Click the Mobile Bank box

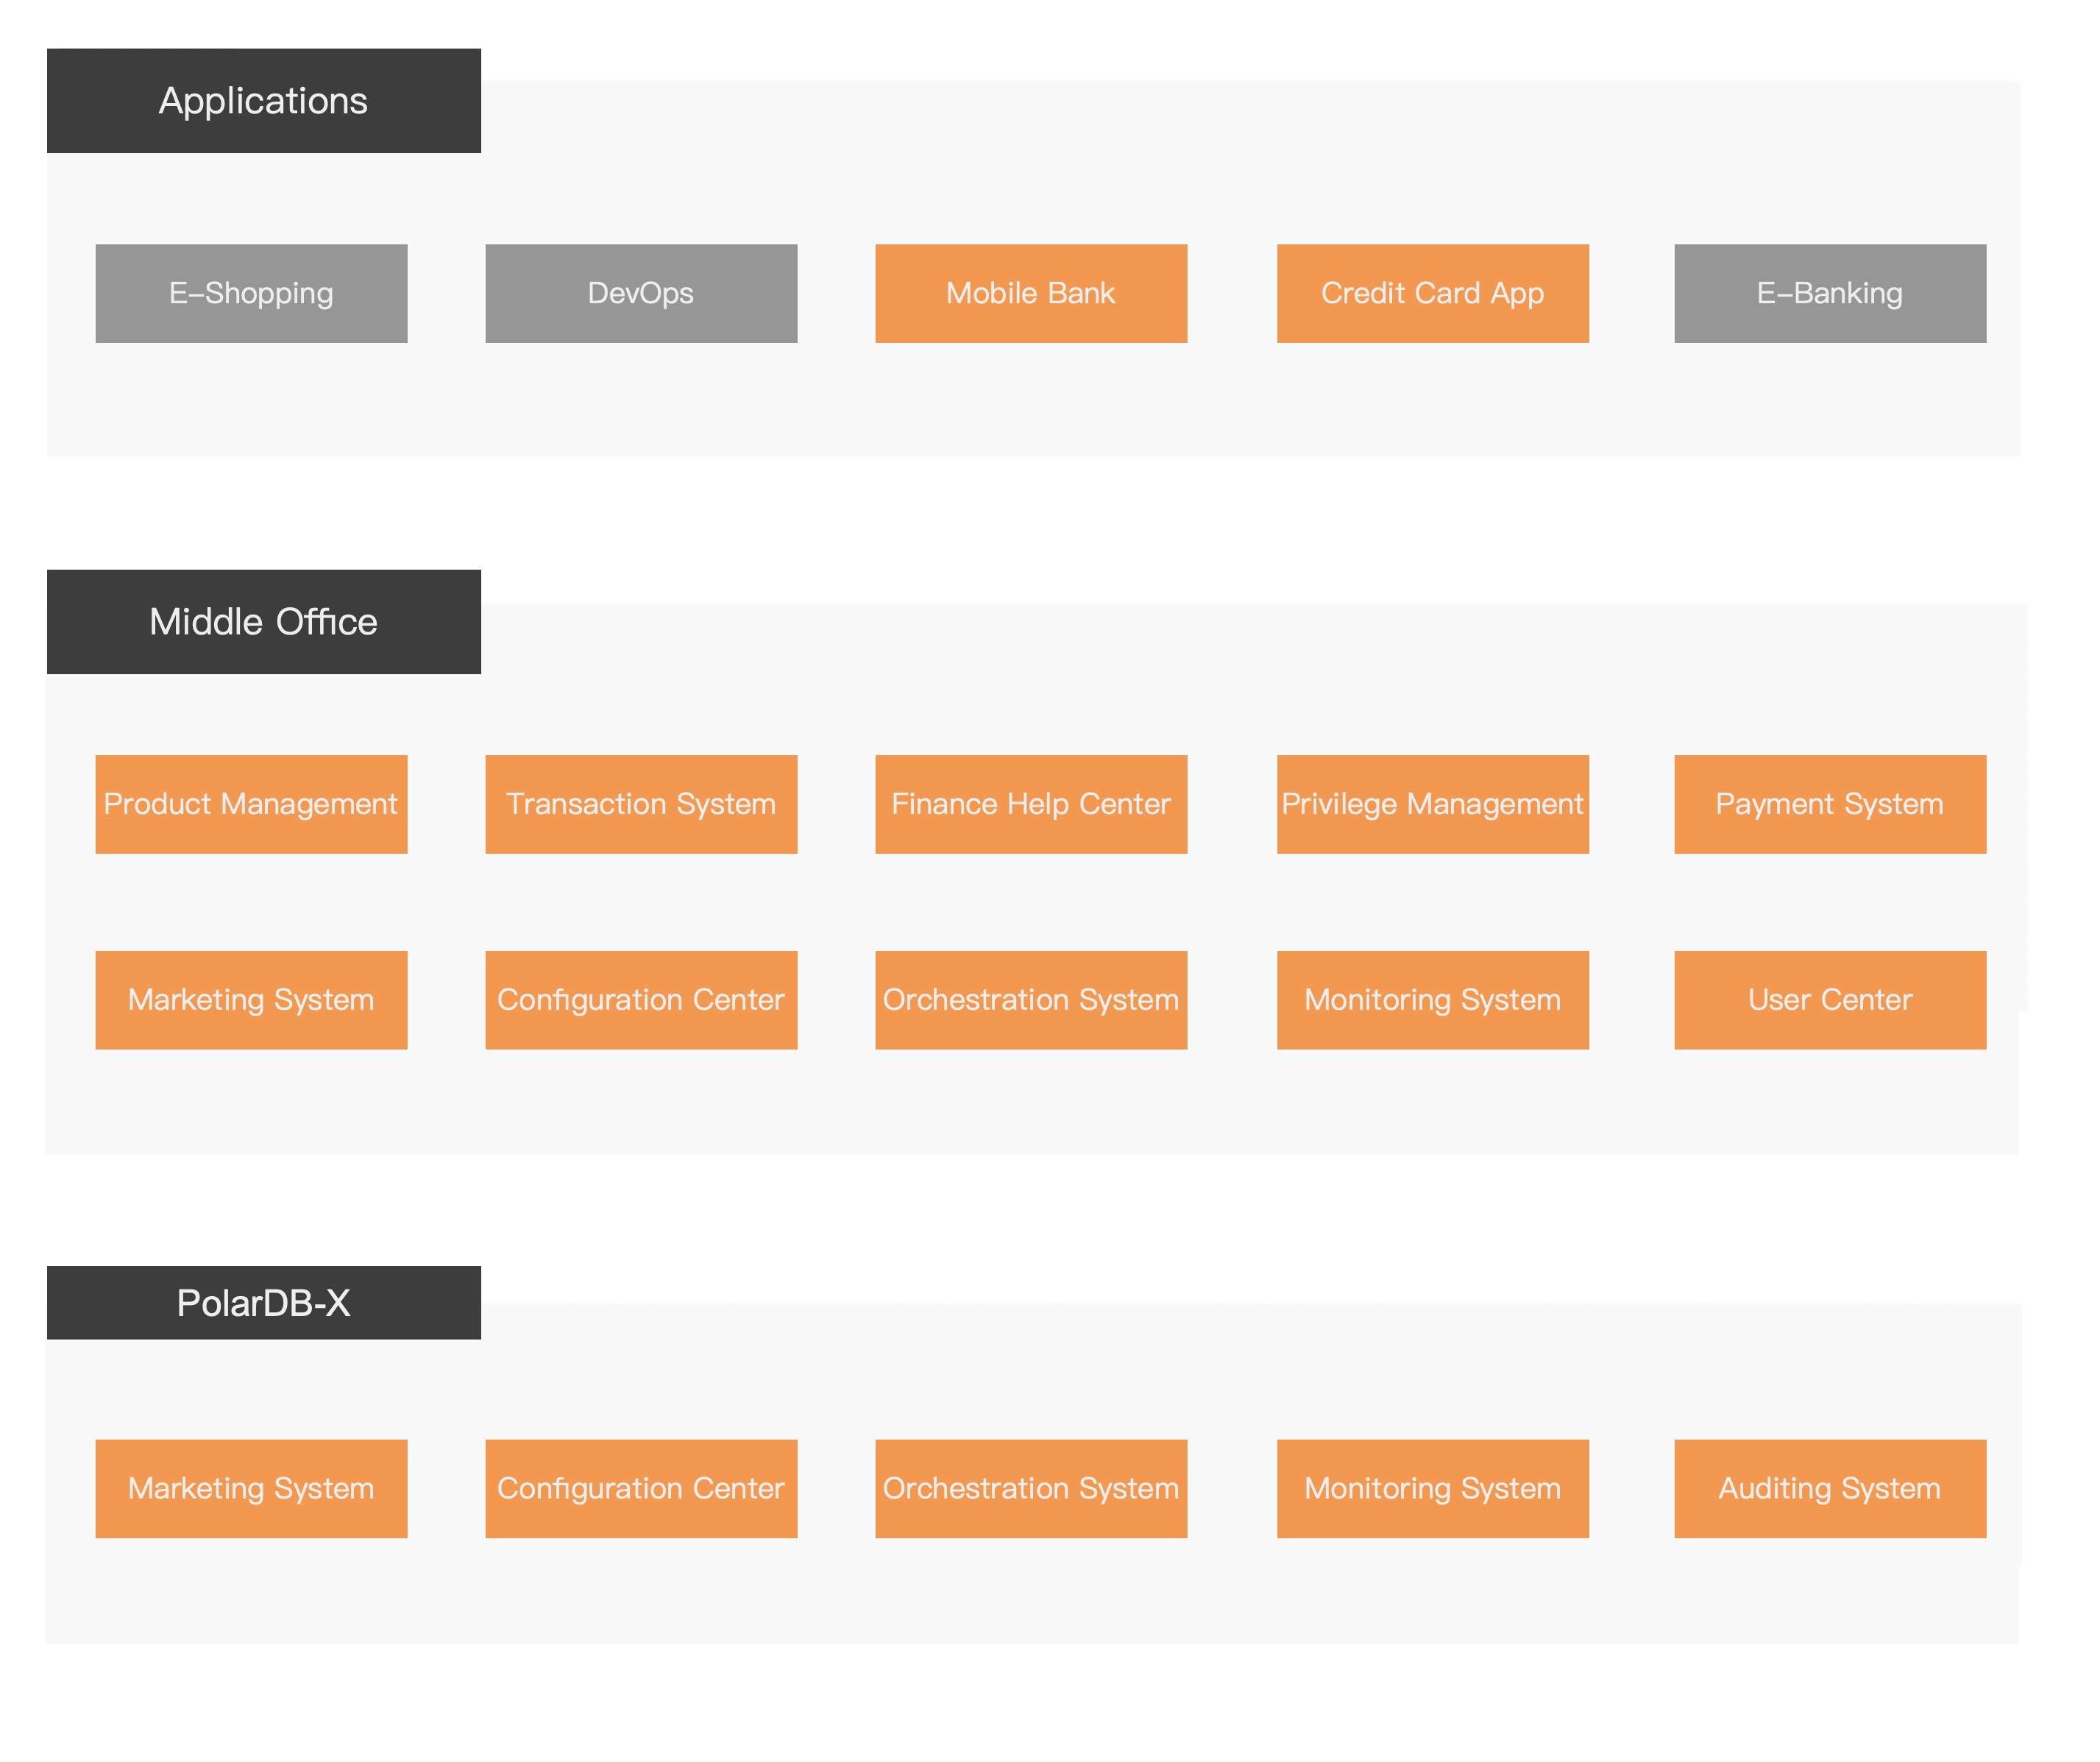pyautogui.click(x=1031, y=293)
